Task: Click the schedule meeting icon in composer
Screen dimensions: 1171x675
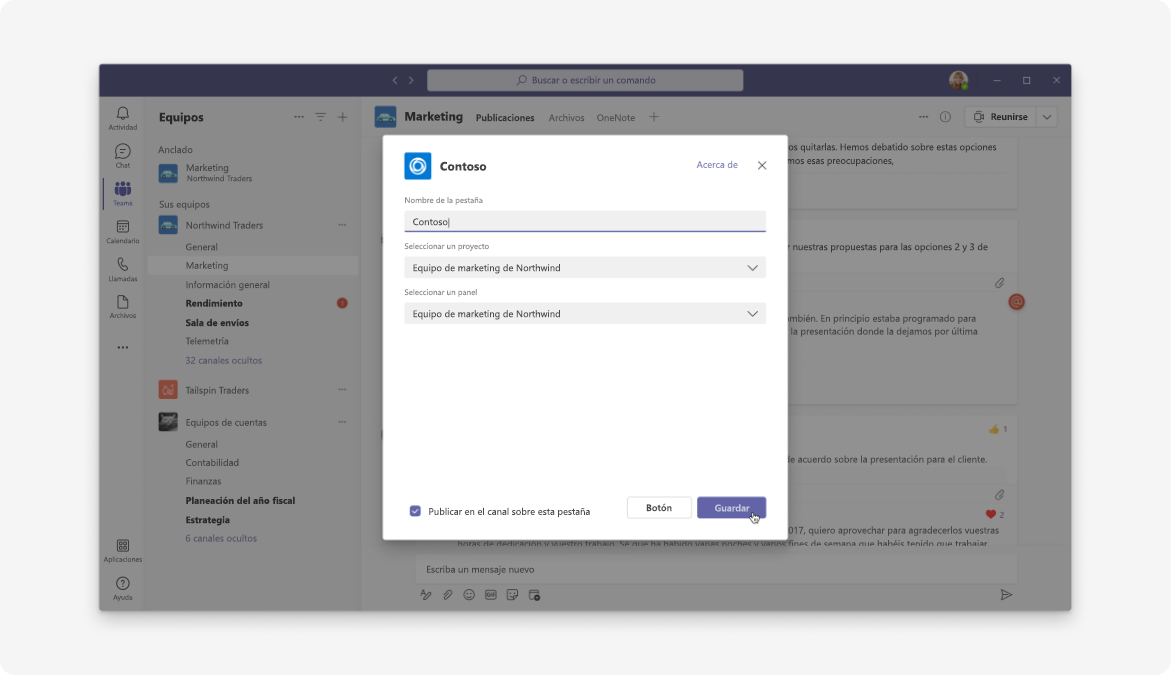Action: pyautogui.click(x=534, y=594)
